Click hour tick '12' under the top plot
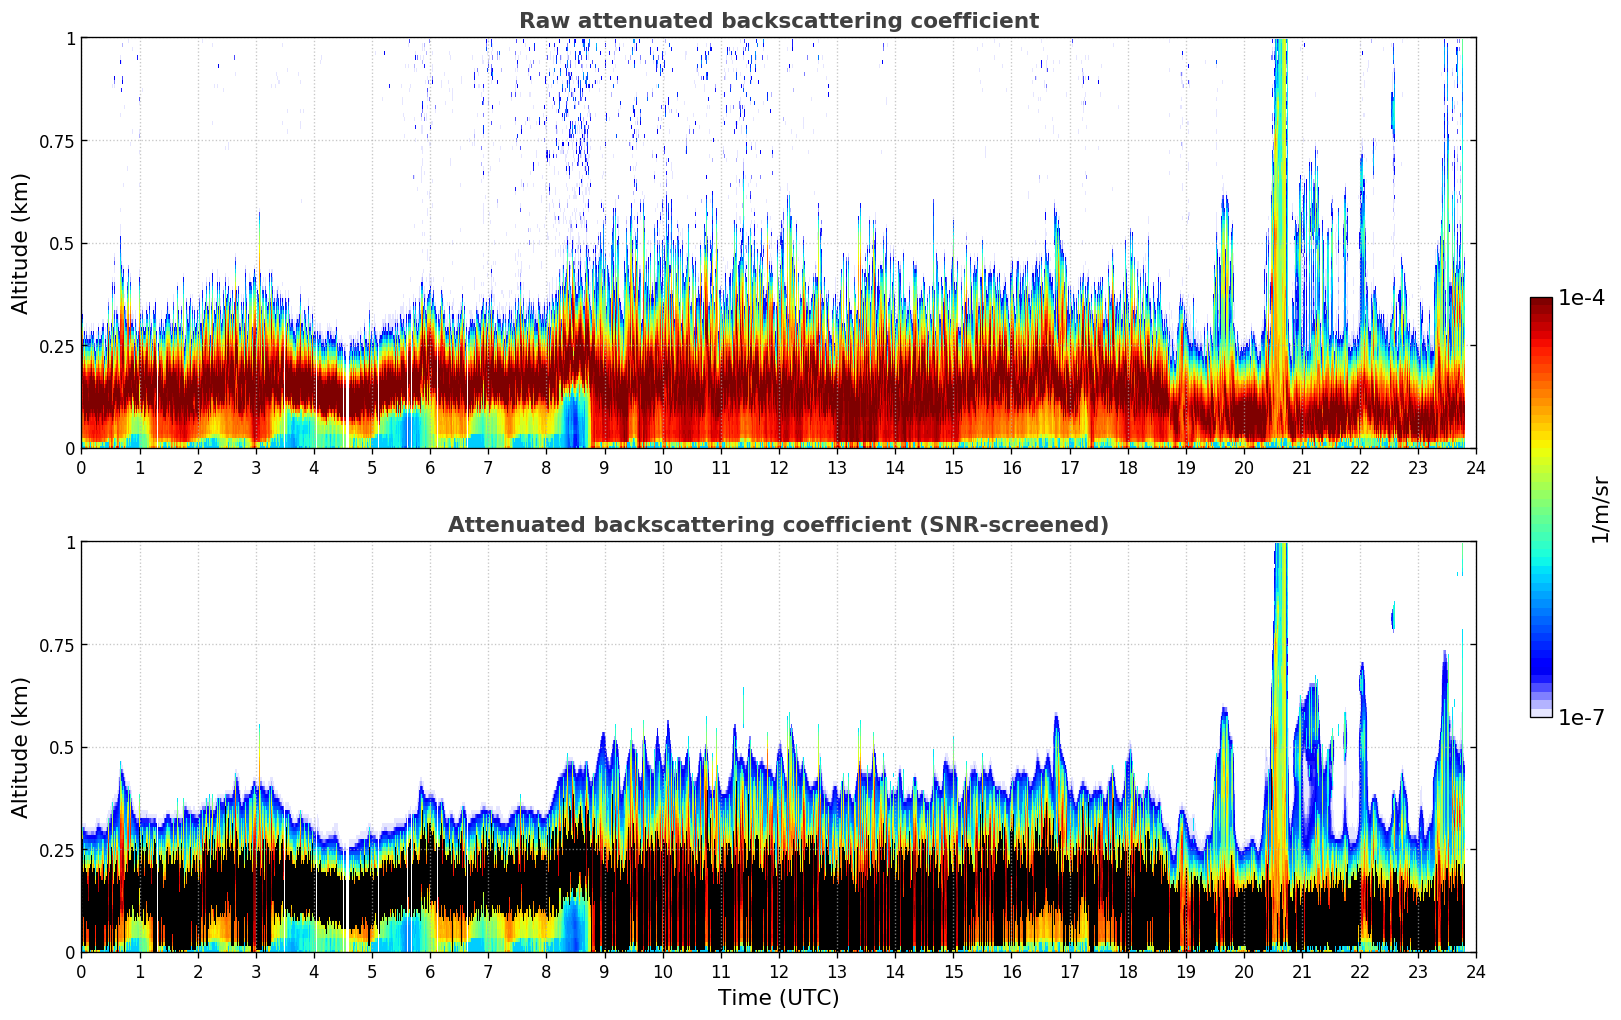The height and width of the screenshot is (1020, 1621). pos(778,468)
